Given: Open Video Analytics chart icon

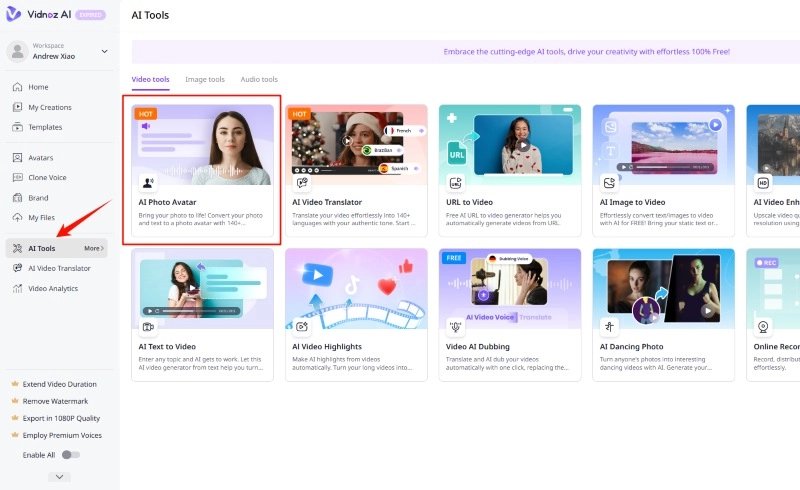Looking at the screenshot, I should pos(18,288).
